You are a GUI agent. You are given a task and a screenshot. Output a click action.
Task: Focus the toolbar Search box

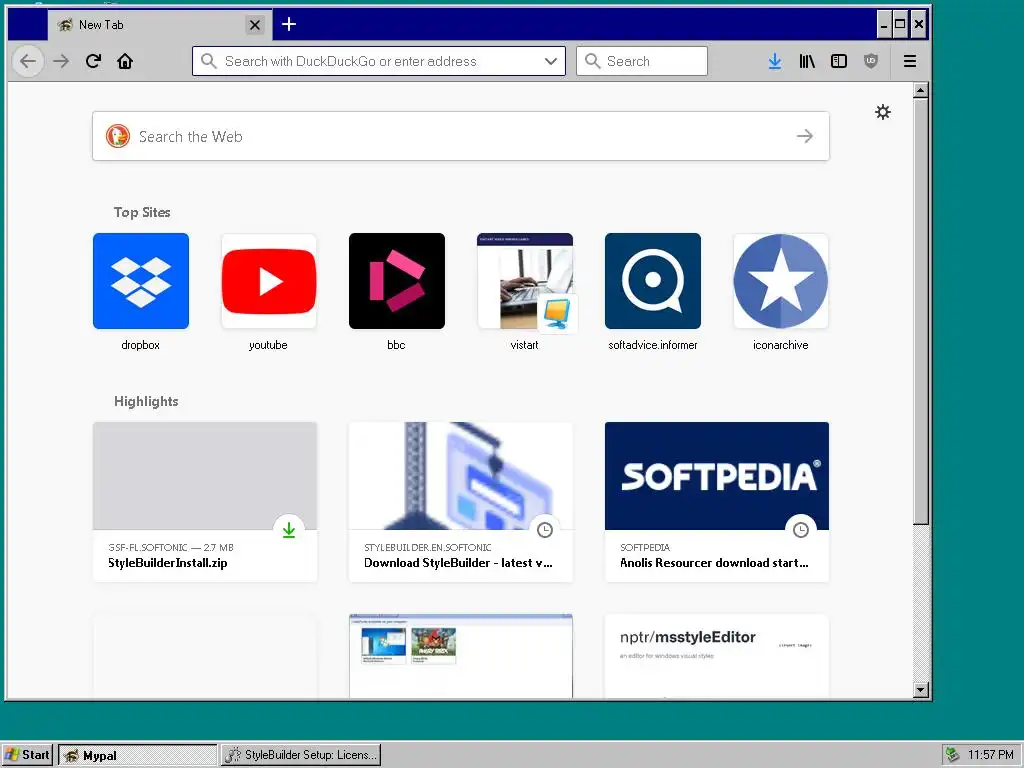(x=641, y=61)
